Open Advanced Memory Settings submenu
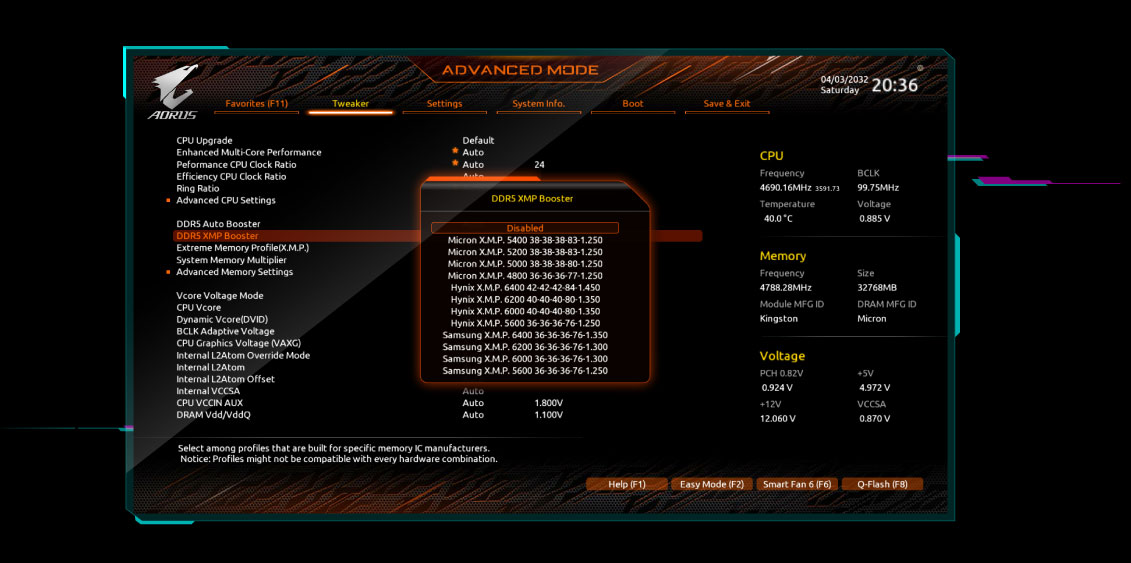This screenshot has width=1131, height=563. pyautogui.click(x=234, y=272)
